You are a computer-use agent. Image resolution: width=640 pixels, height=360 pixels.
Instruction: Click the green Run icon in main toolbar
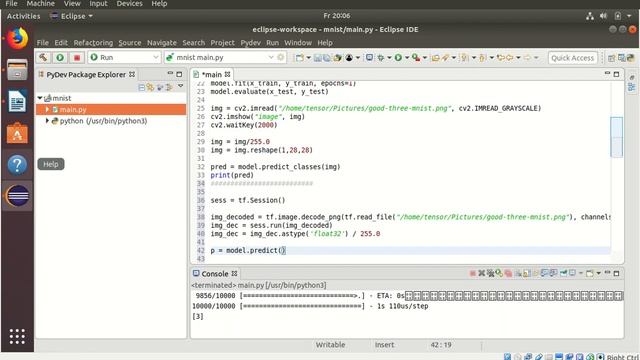click(398, 58)
